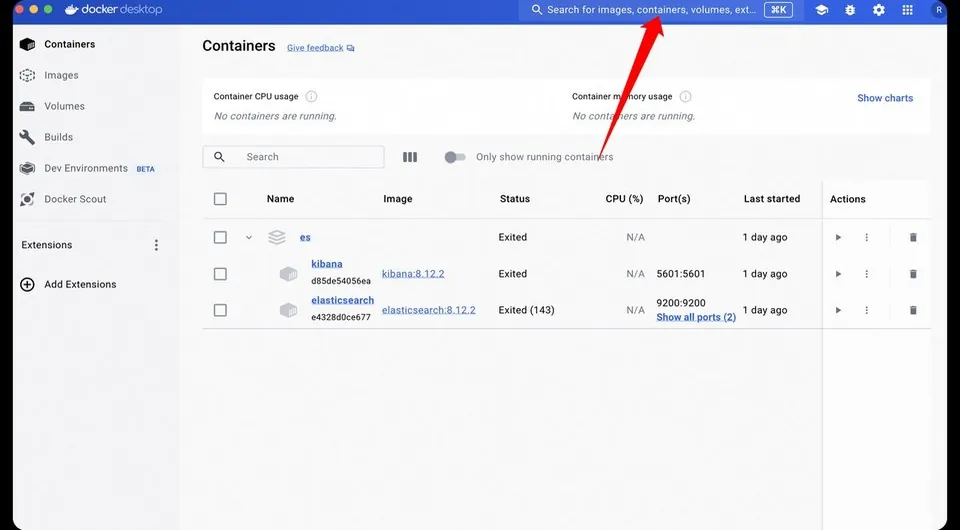The width and height of the screenshot is (960, 530).
Task: Delete the kibana container
Action: pos(913,274)
